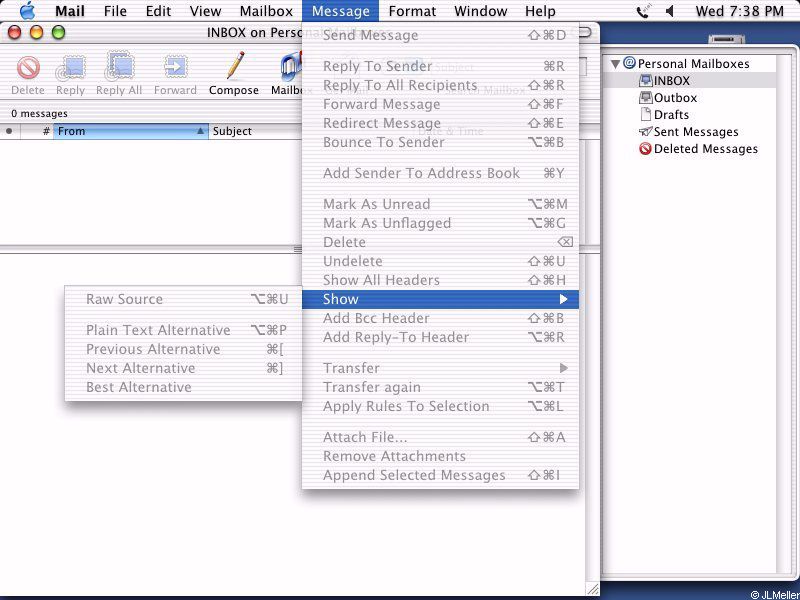The image size is (800, 600).
Task: Open the Mailbox menu in the menu bar
Action: [266, 11]
